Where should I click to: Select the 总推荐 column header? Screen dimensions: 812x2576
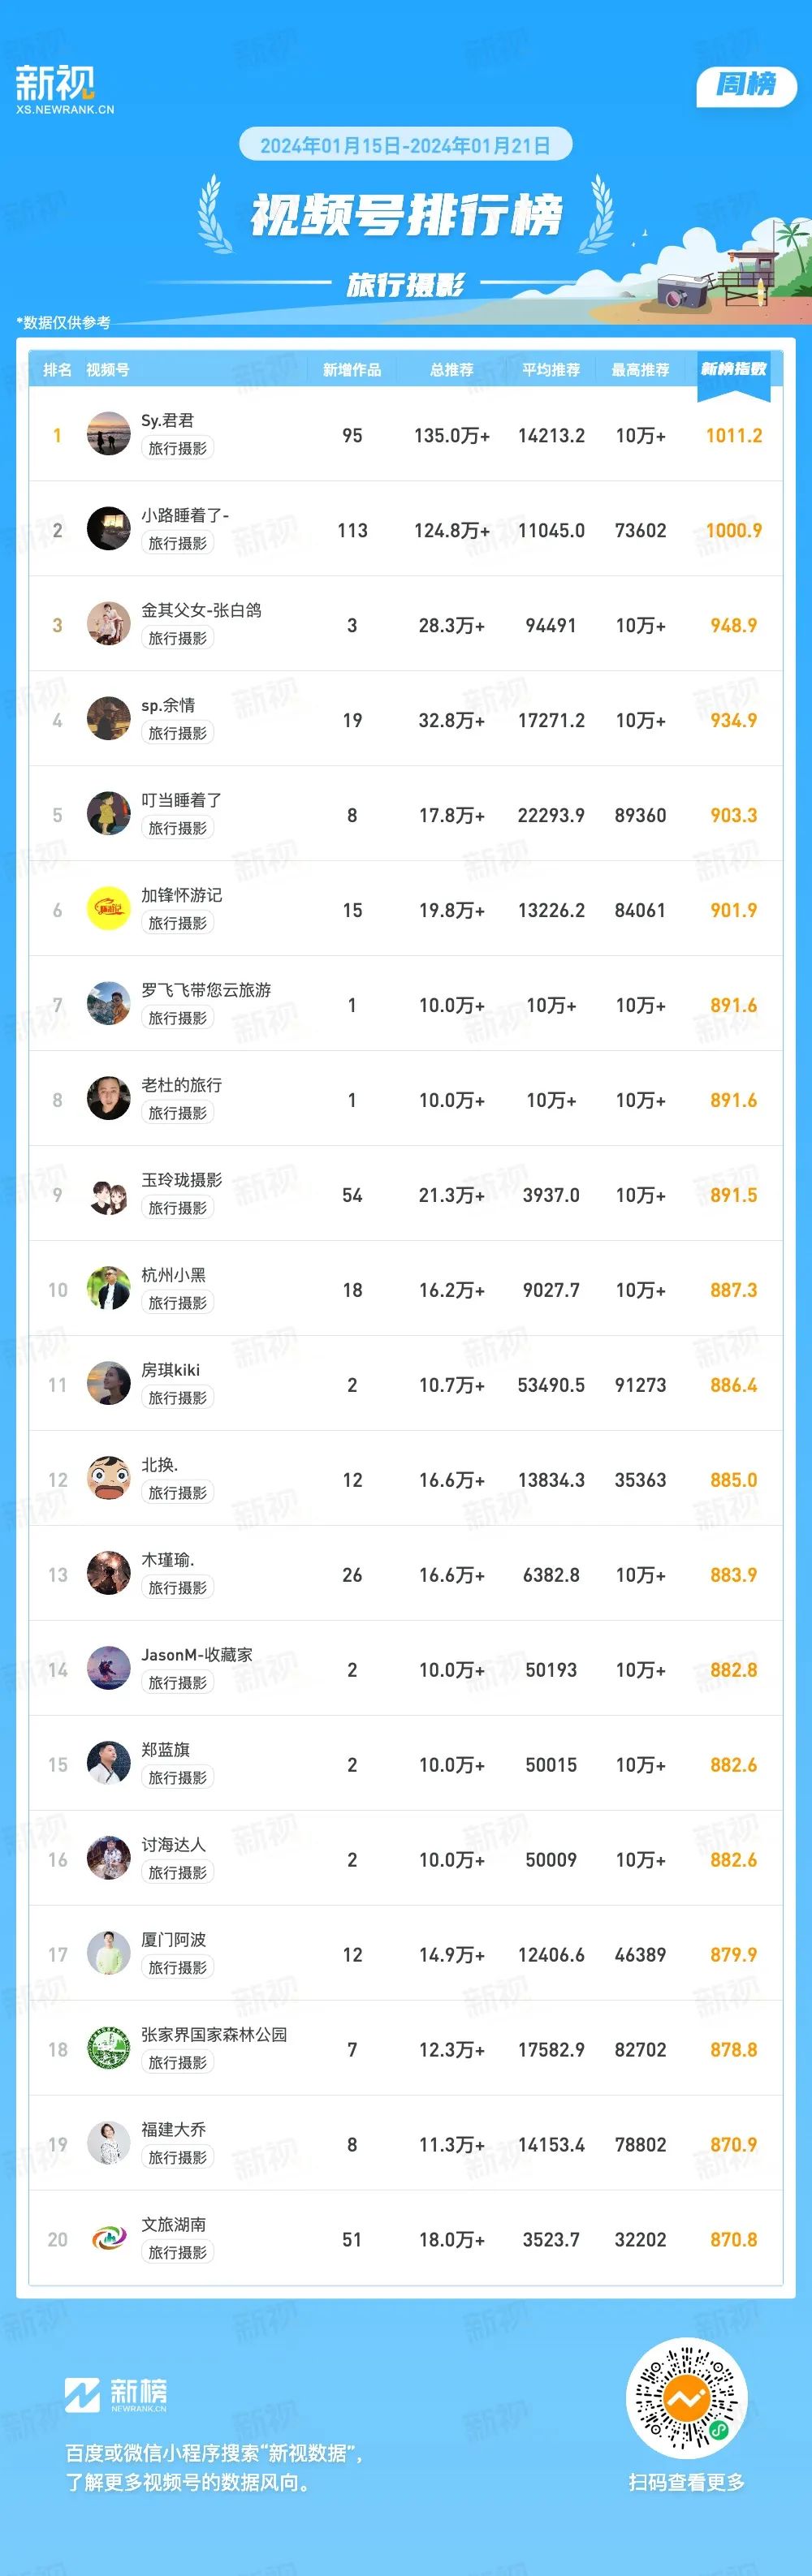pyautogui.click(x=452, y=370)
